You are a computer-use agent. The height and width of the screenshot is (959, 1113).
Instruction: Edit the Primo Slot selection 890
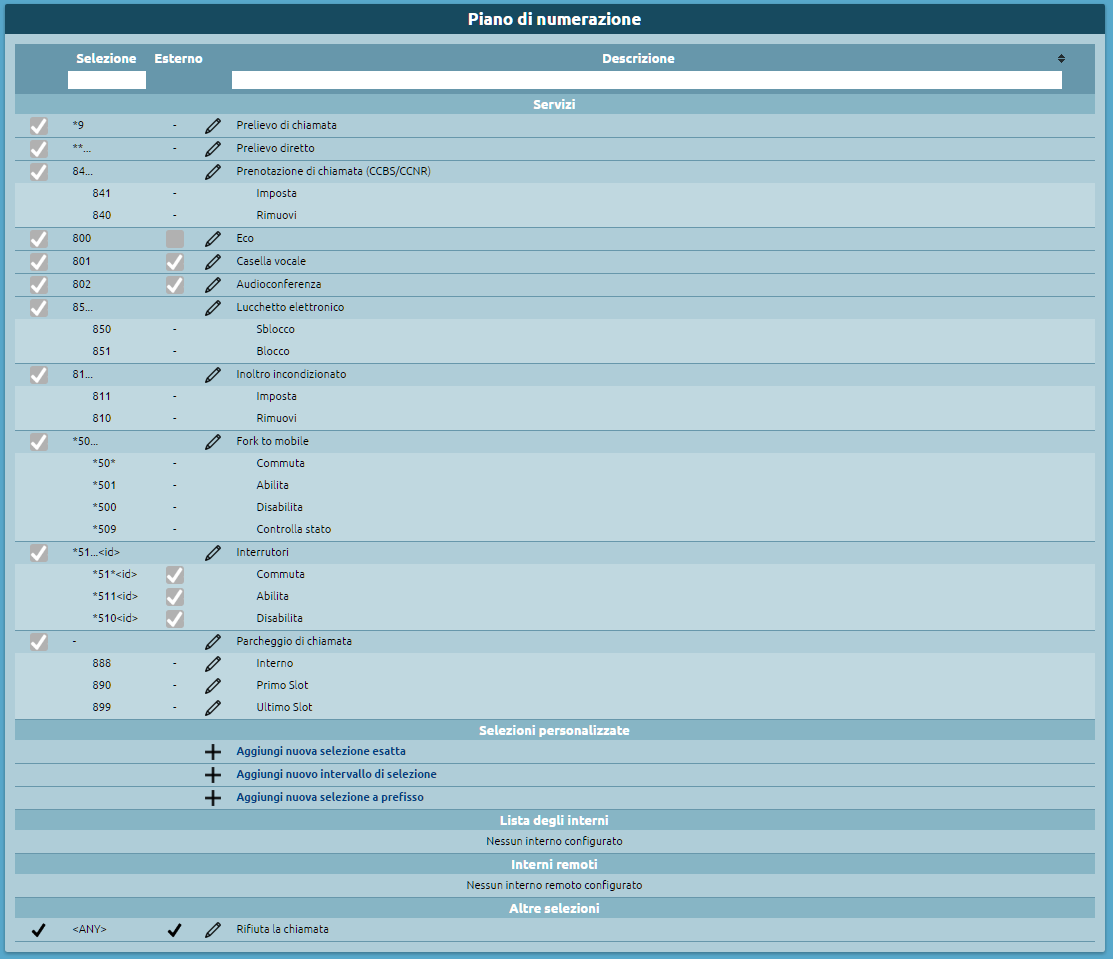click(212, 686)
